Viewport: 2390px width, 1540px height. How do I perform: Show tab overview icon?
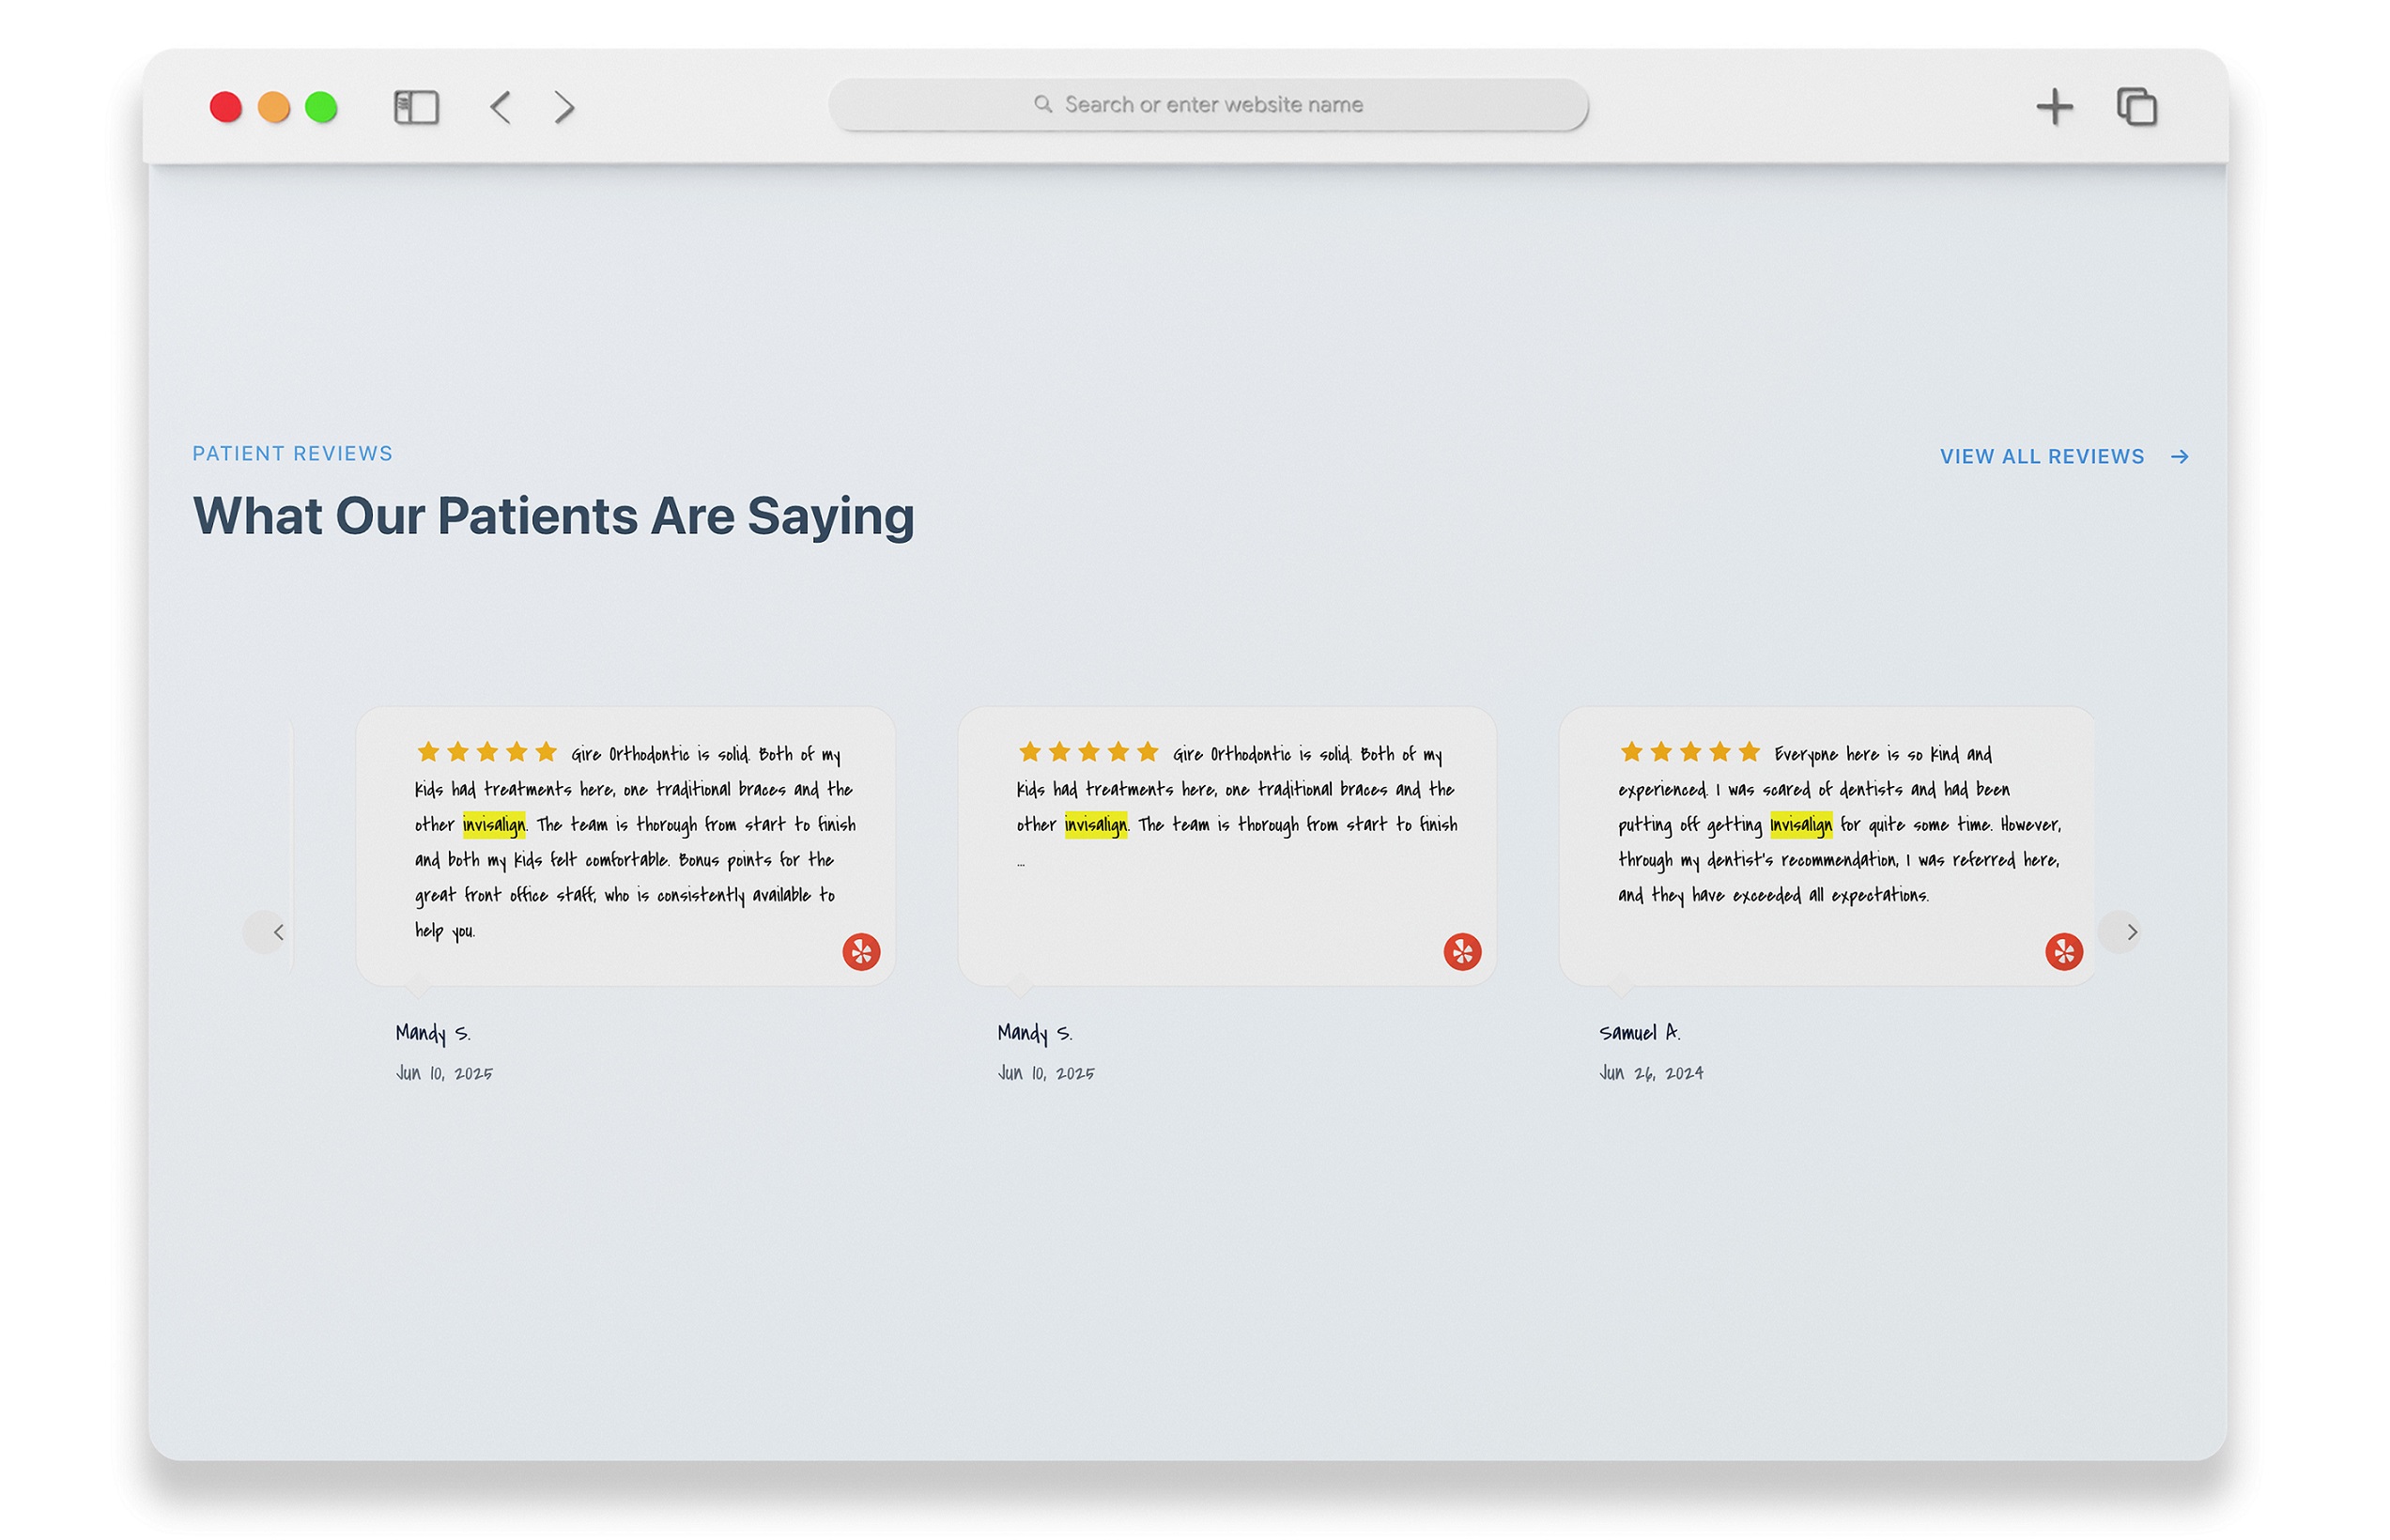(x=2136, y=107)
